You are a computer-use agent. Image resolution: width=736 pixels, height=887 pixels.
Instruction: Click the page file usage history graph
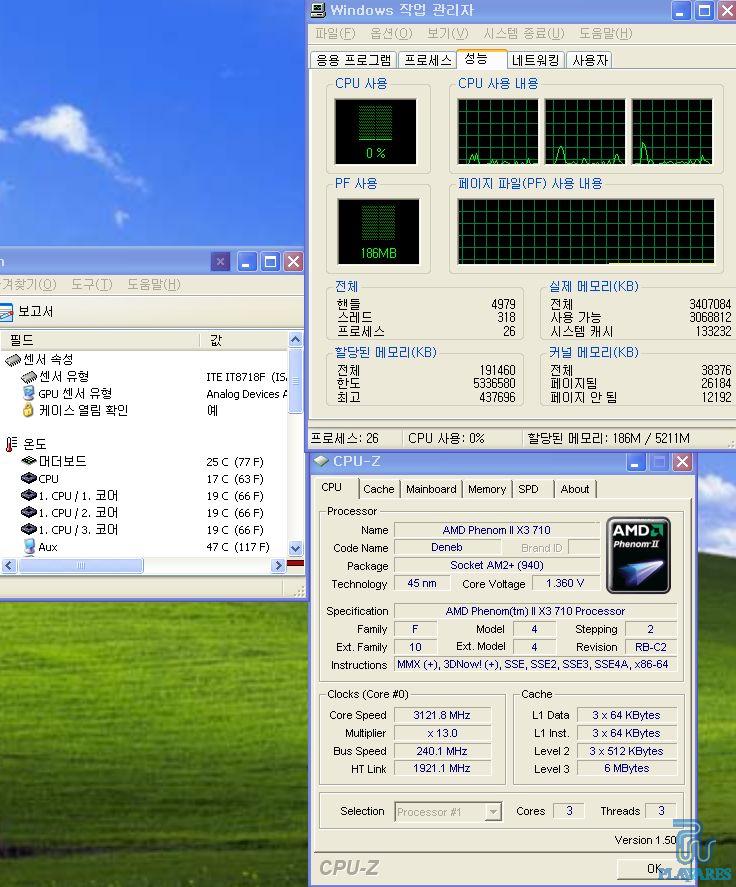click(586, 231)
